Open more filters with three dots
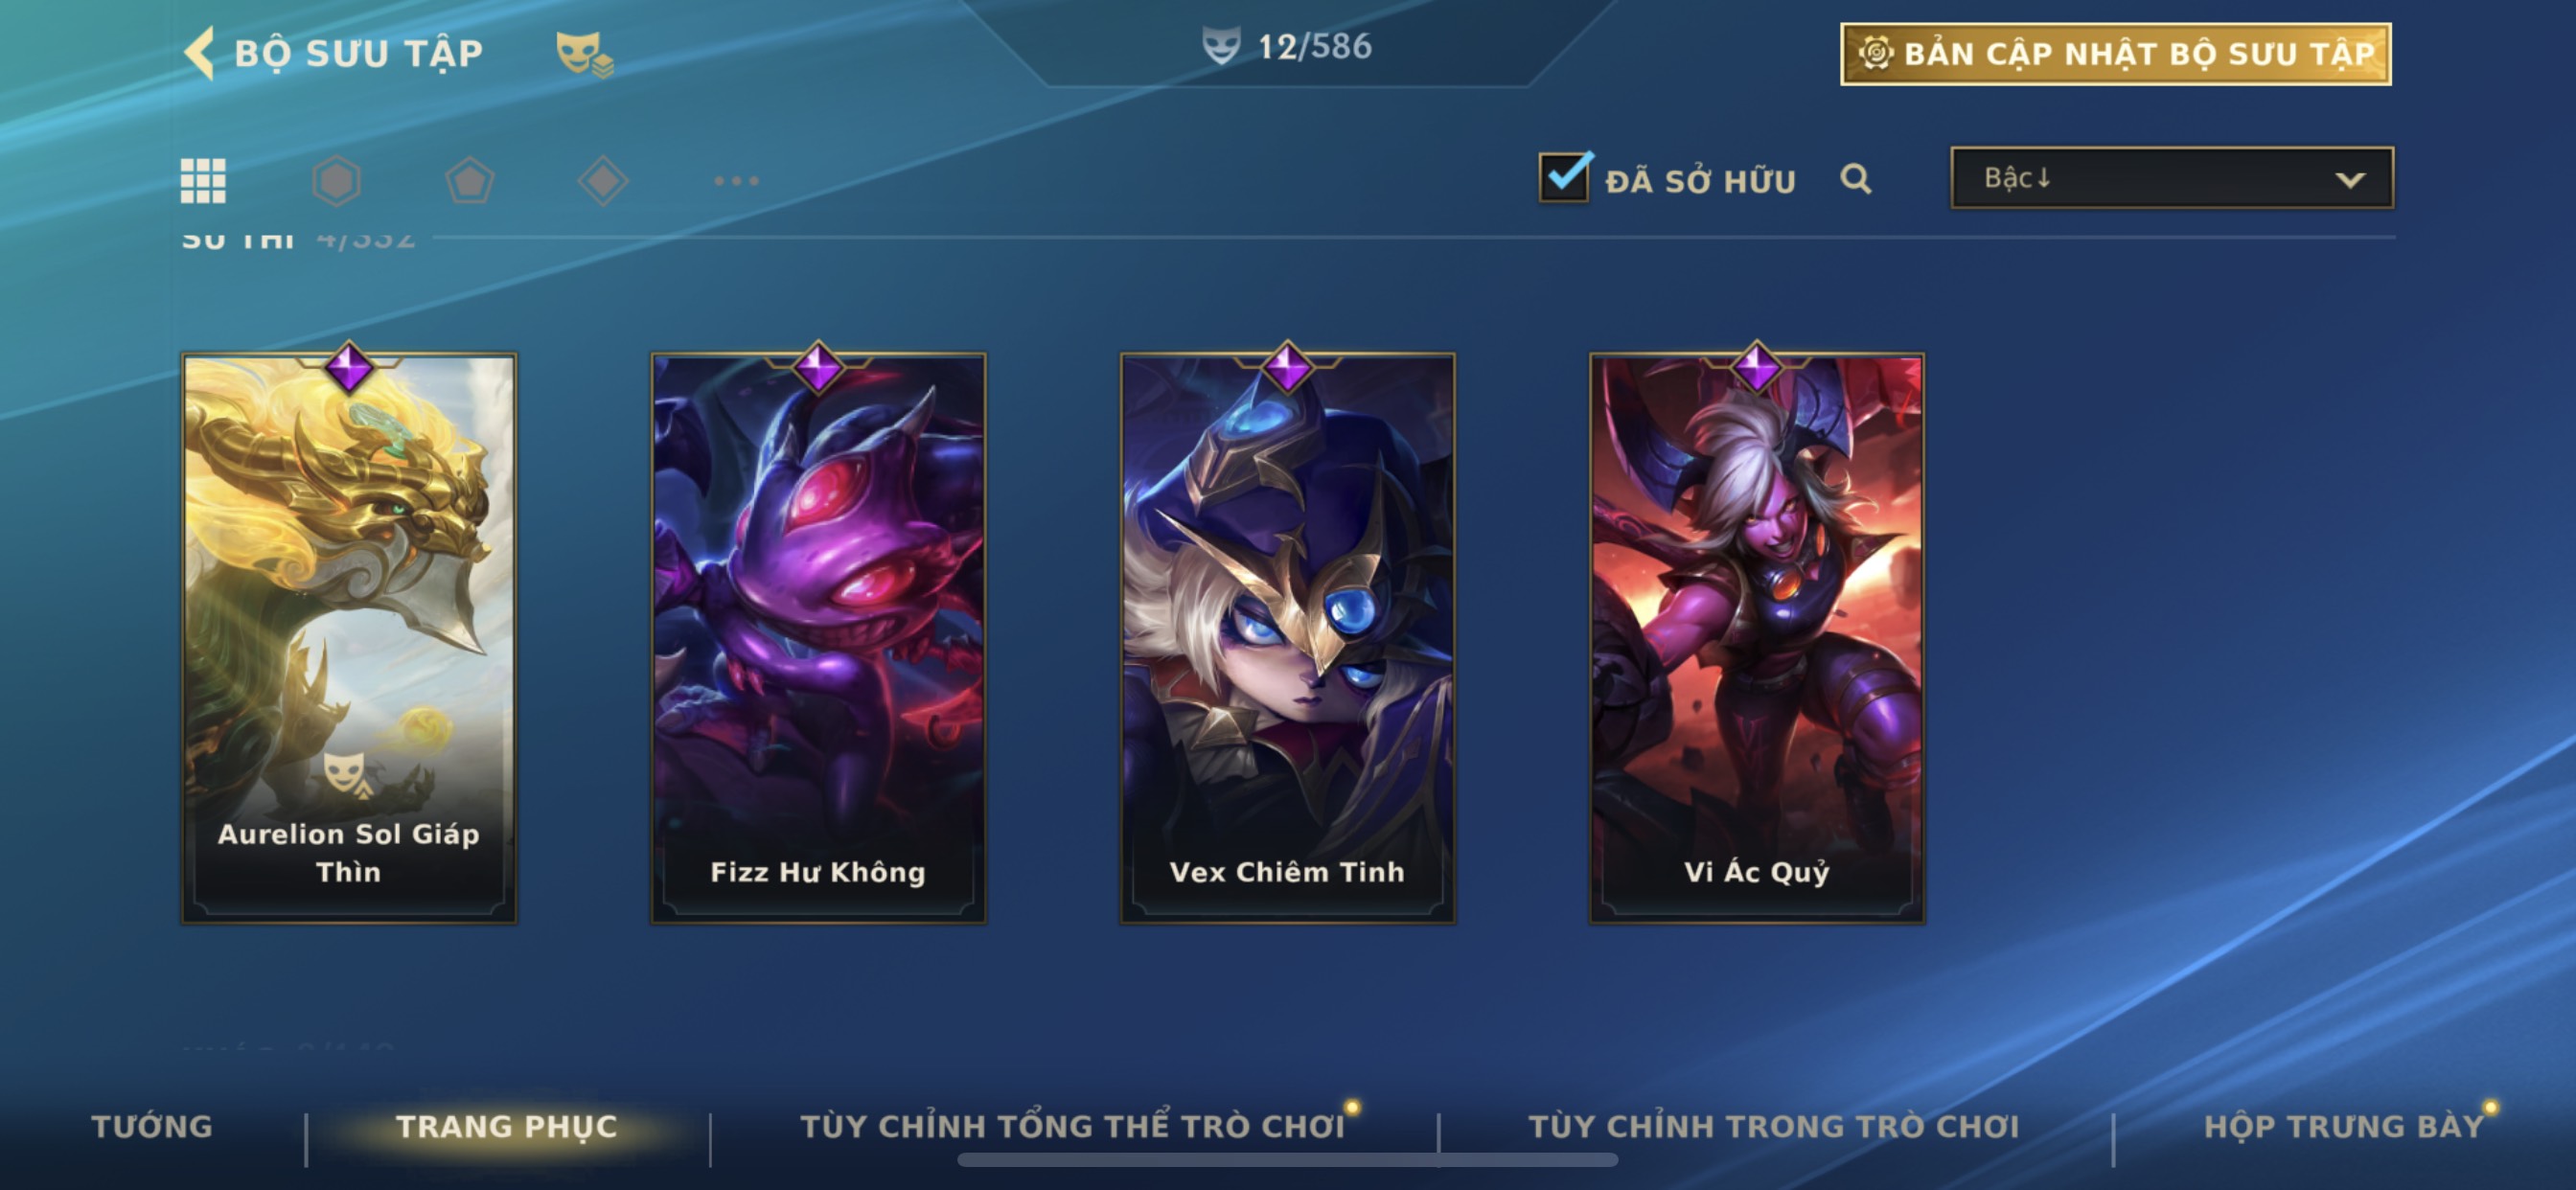The image size is (2576, 1190). 737,181
